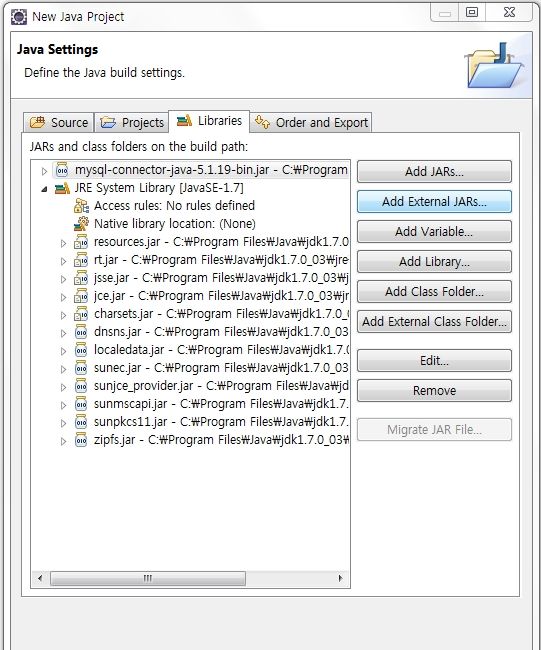Select the sunpkcs11.jar row text
Screen dimensions: 541x650
point(221,422)
